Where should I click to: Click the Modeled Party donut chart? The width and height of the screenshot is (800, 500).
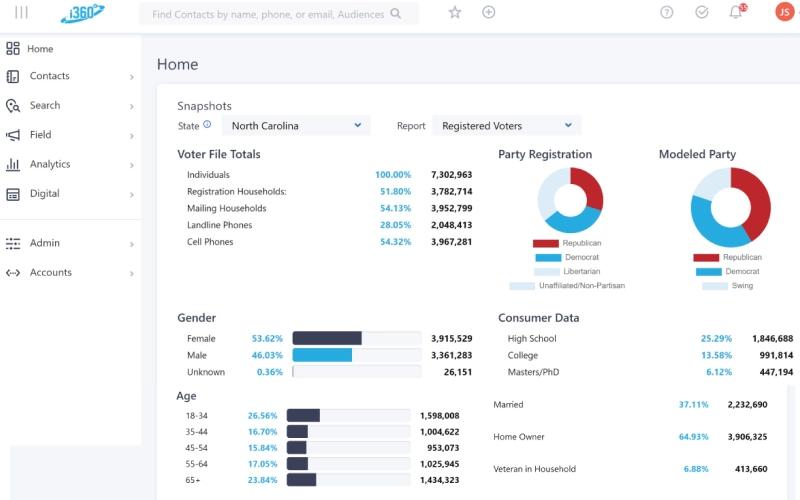(x=731, y=207)
